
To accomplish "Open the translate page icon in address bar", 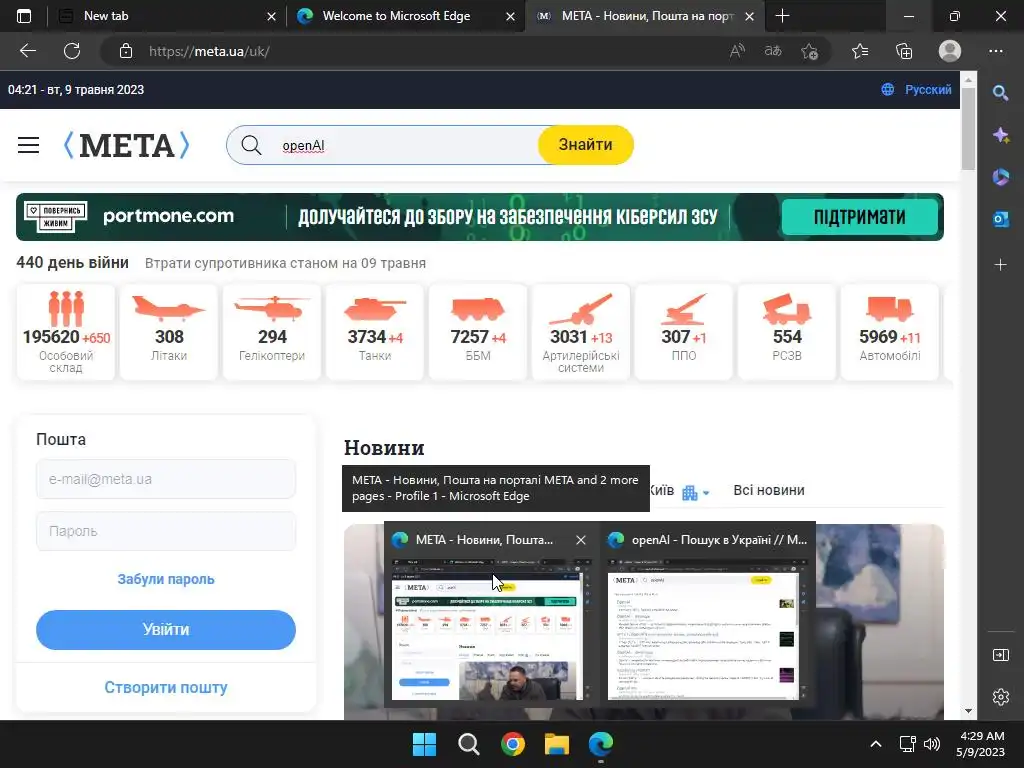I will click(773, 51).
